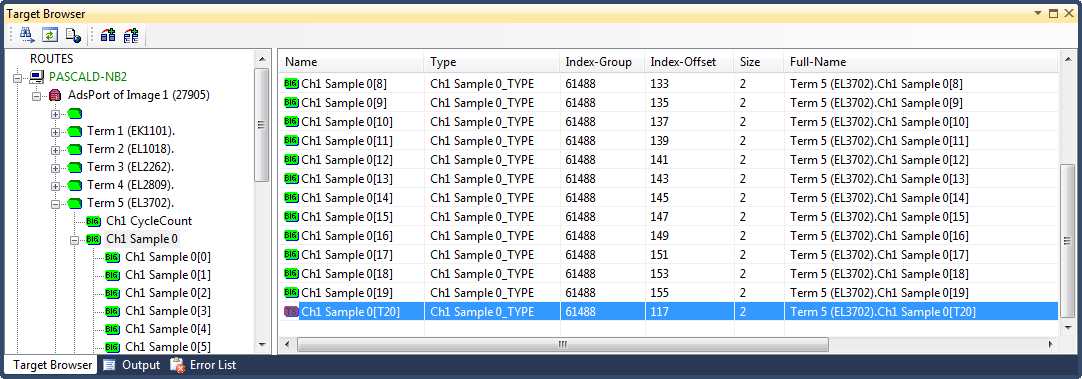Viewport: 1082px width, 379px height.
Task: Select tree item Ch1 Sample 0[4]
Action: coord(168,329)
